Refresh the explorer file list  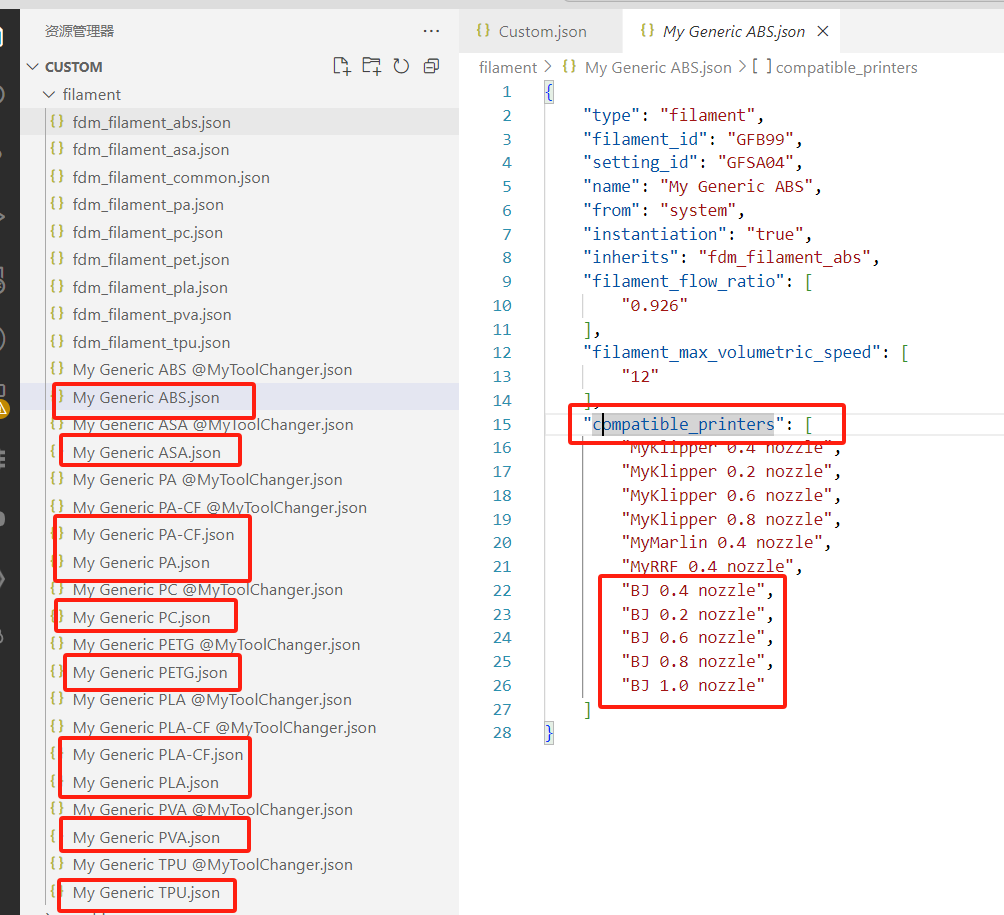[401, 67]
